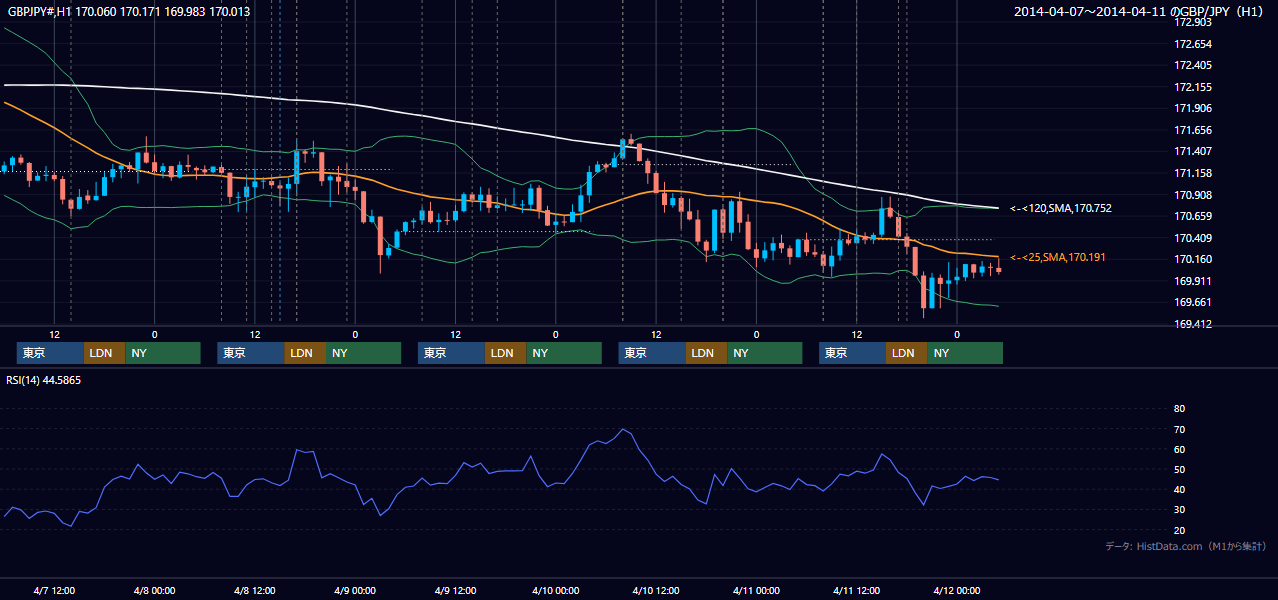Click the 171.906 price axis label
Screen dimensions: 1278x600
(x=1192, y=108)
